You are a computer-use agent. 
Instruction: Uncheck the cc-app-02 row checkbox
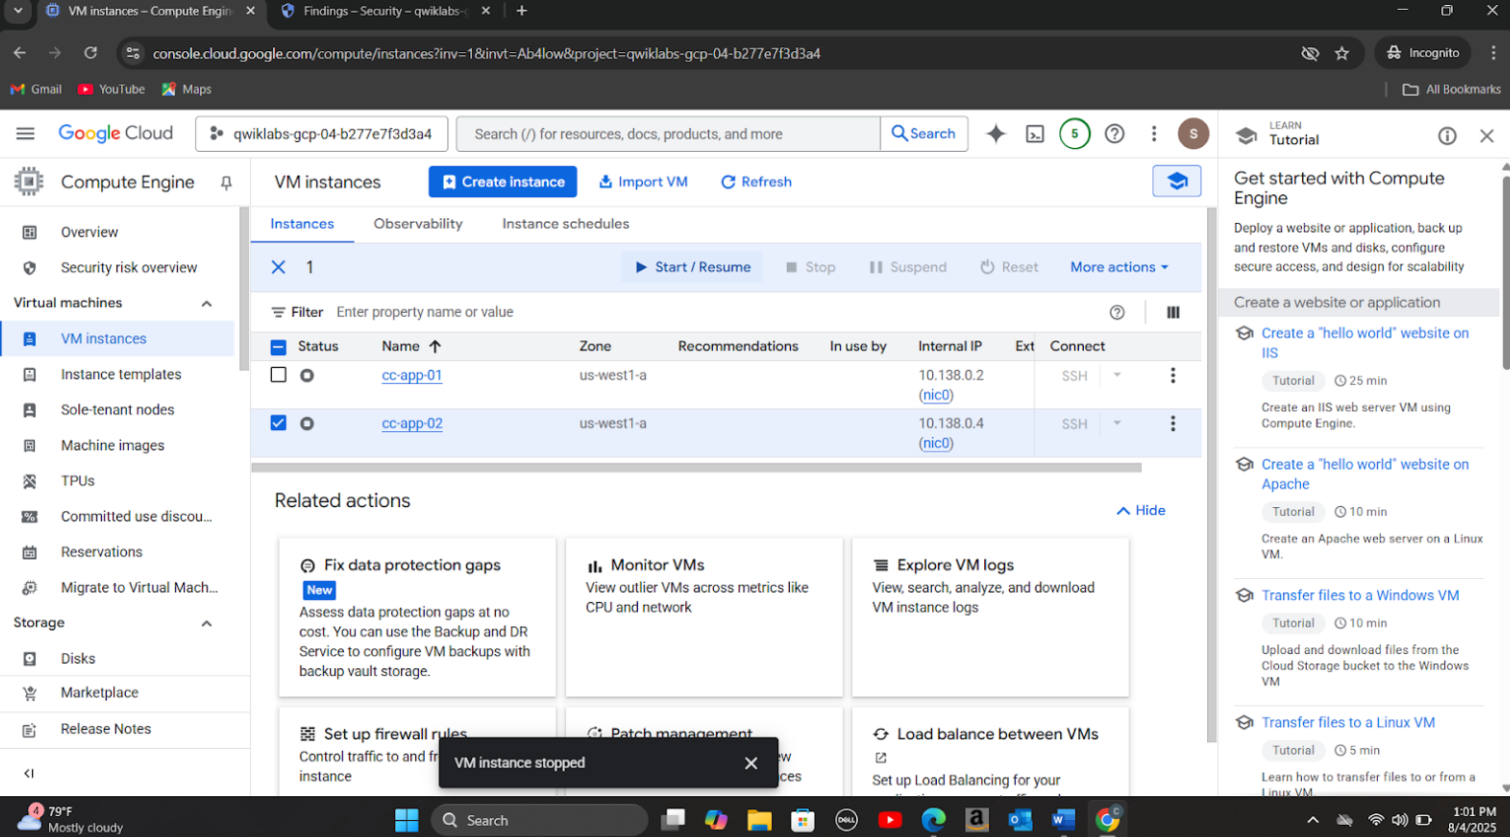(x=278, y=423)
